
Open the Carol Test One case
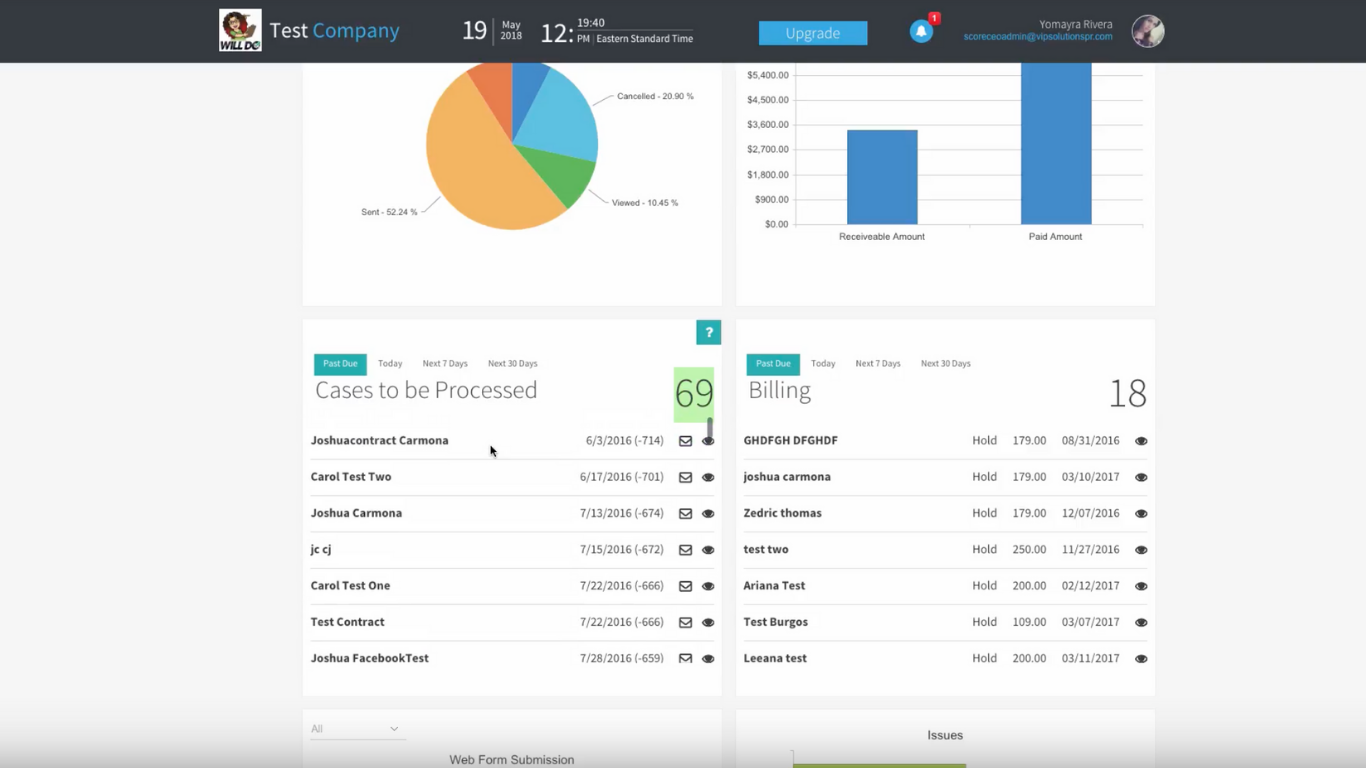click(350, 586)
